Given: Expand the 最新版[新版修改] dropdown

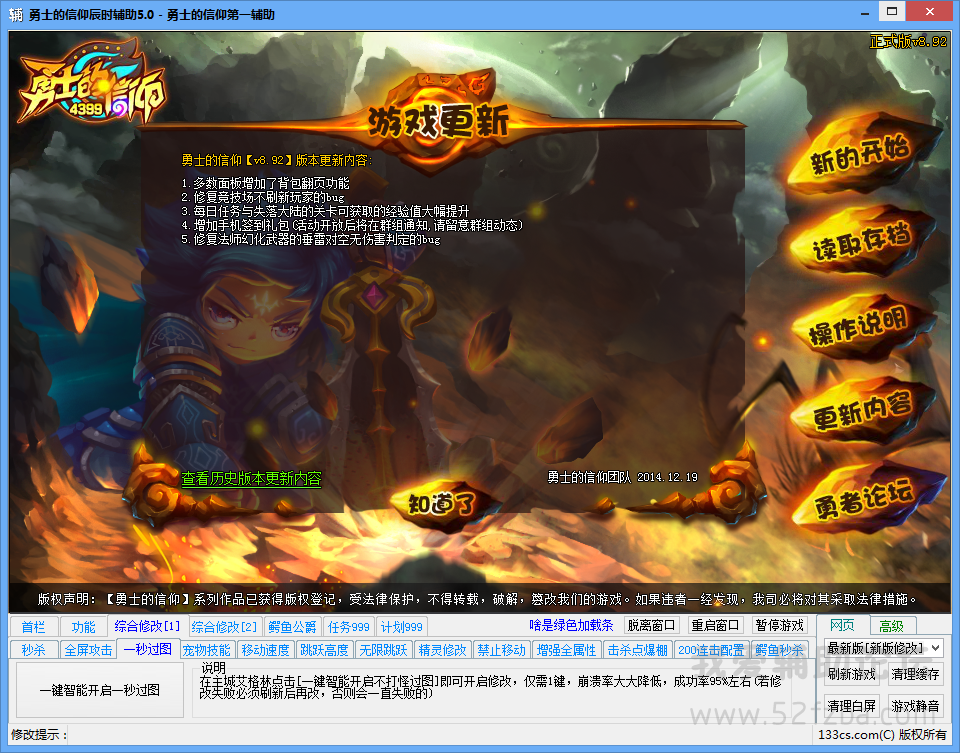Looking at the screenshot, I should tap(883, 648).
